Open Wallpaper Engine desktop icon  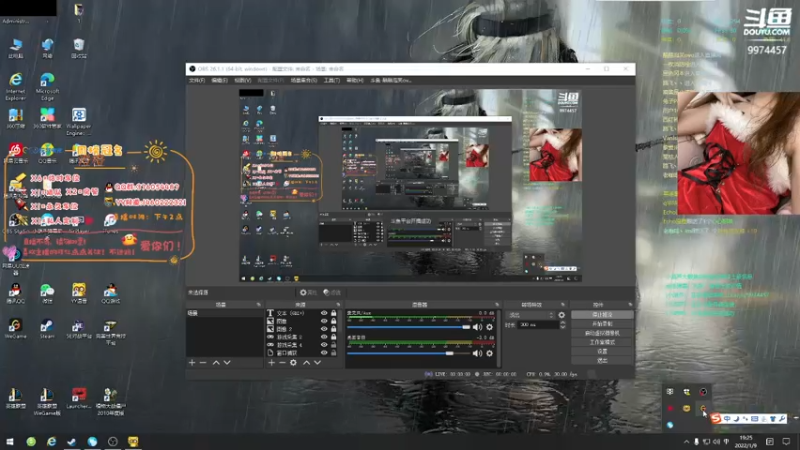point(79,121)
